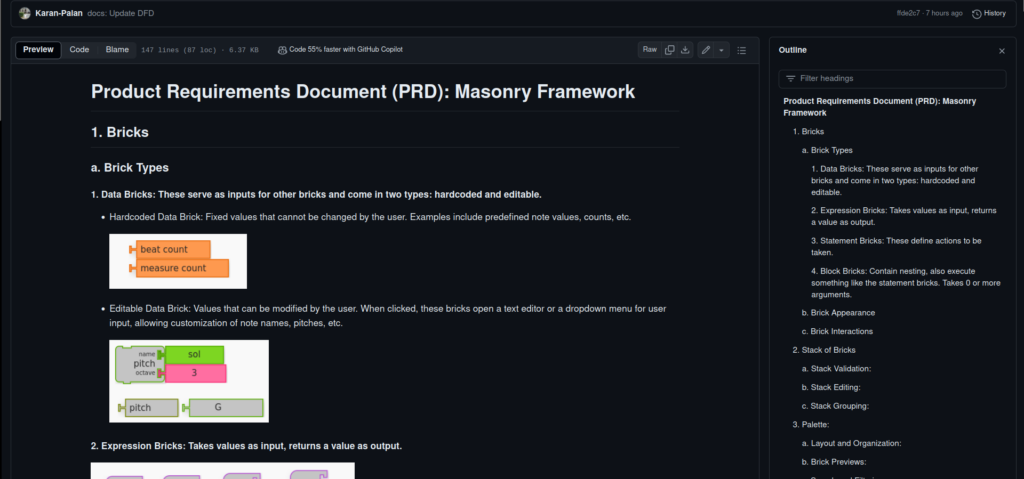Click the Filter headings input field
This screenshot has height=479, width=1024.
point(892,78)
